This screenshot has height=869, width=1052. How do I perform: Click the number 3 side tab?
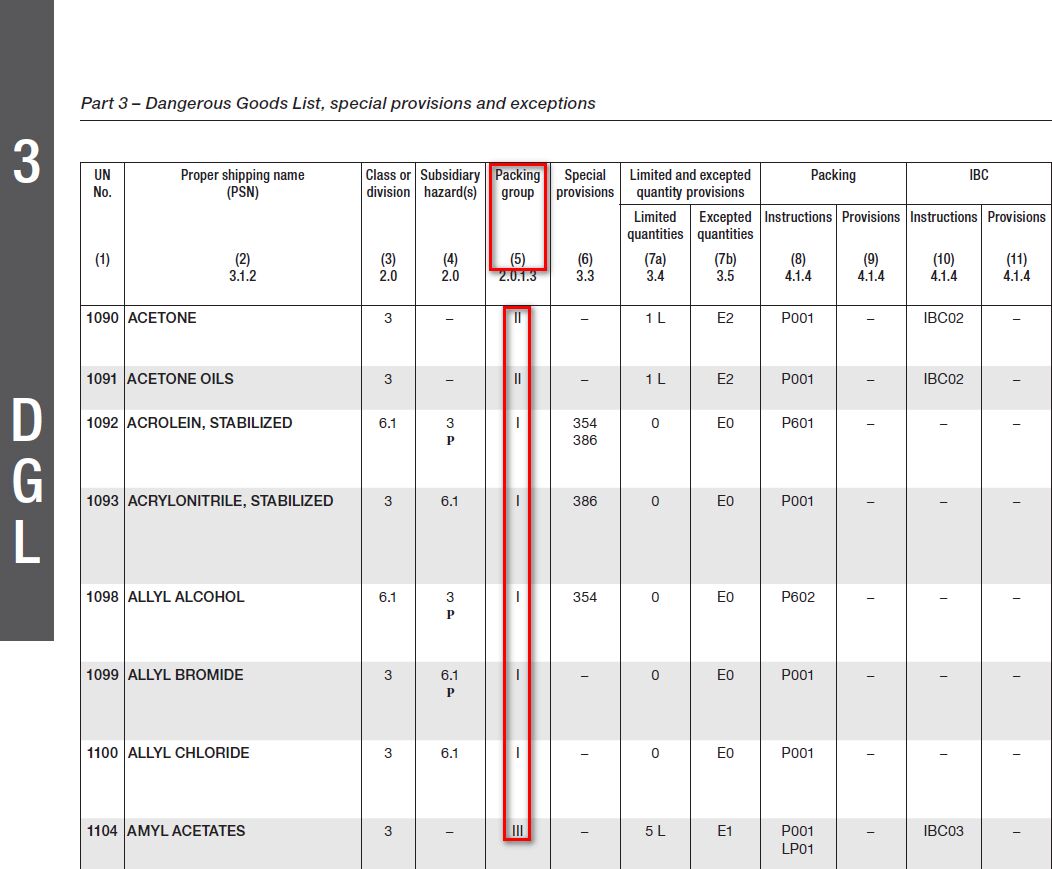tap(26, 163)
